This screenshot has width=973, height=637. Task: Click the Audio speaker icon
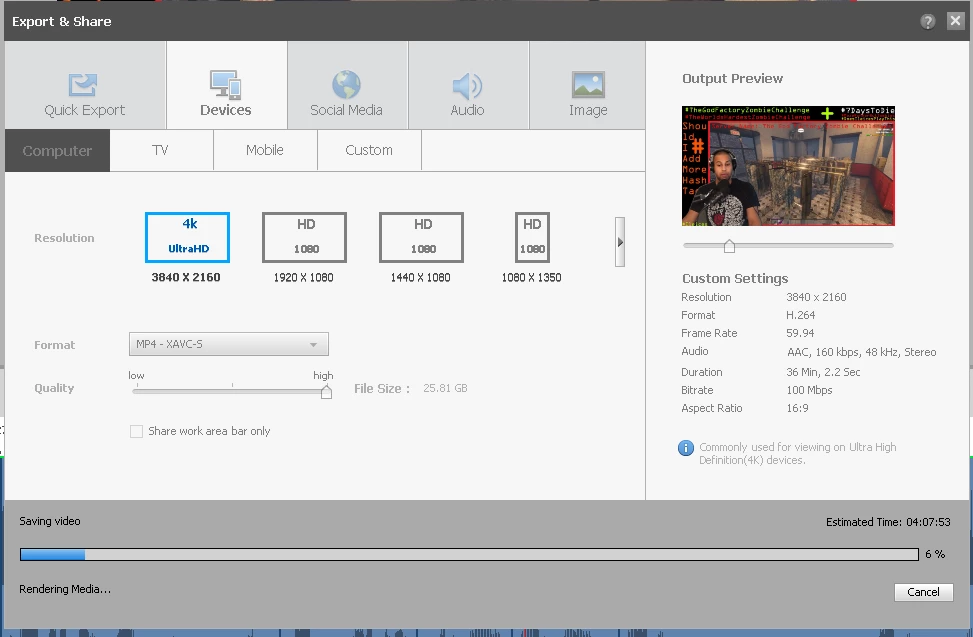pyautogui.click(x=467, y=86)
